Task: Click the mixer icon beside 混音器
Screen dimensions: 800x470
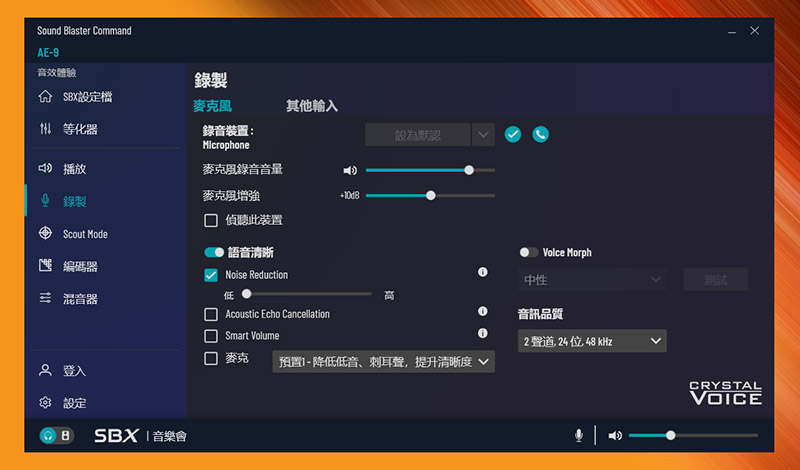Action: point(45,298)
